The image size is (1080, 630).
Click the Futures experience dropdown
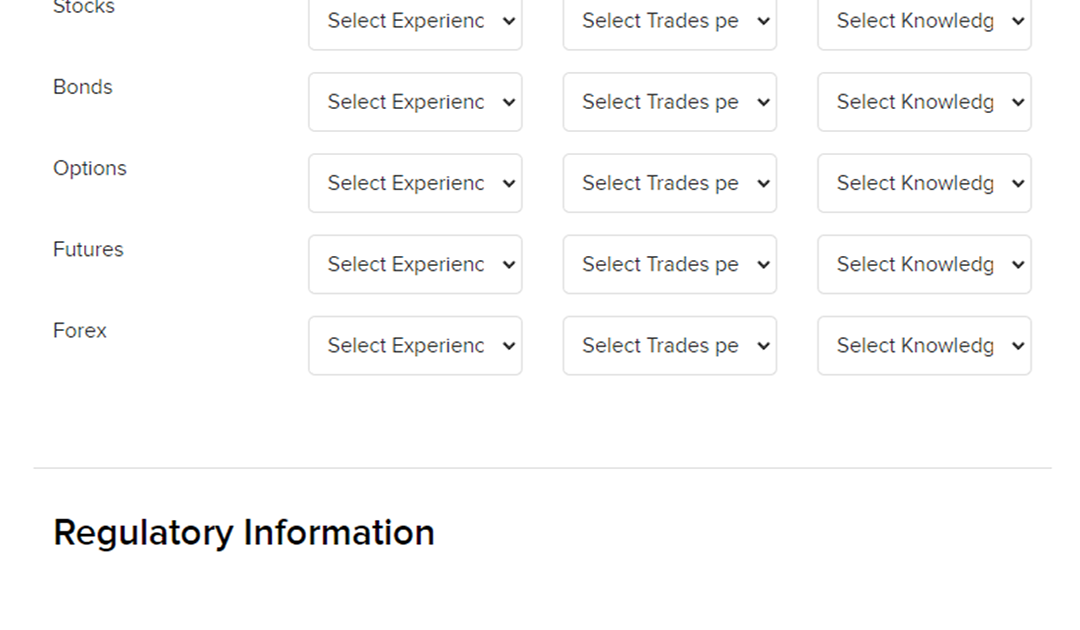pyautogui.click(x=415, y=264)
